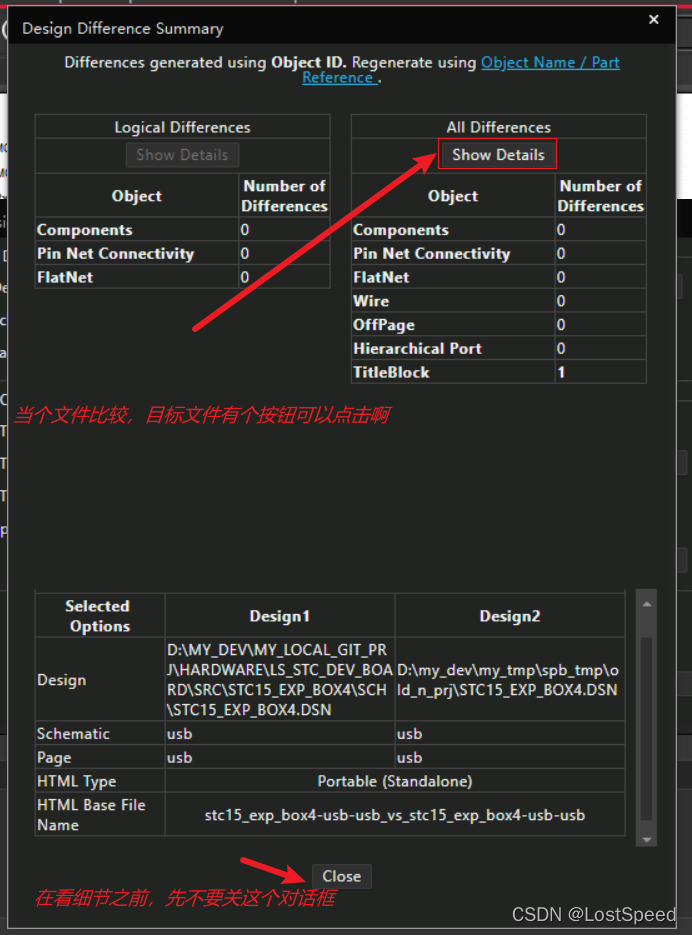
Task: Select the TitleBlock row in All Differences
Action: click(x=391, y=372)
